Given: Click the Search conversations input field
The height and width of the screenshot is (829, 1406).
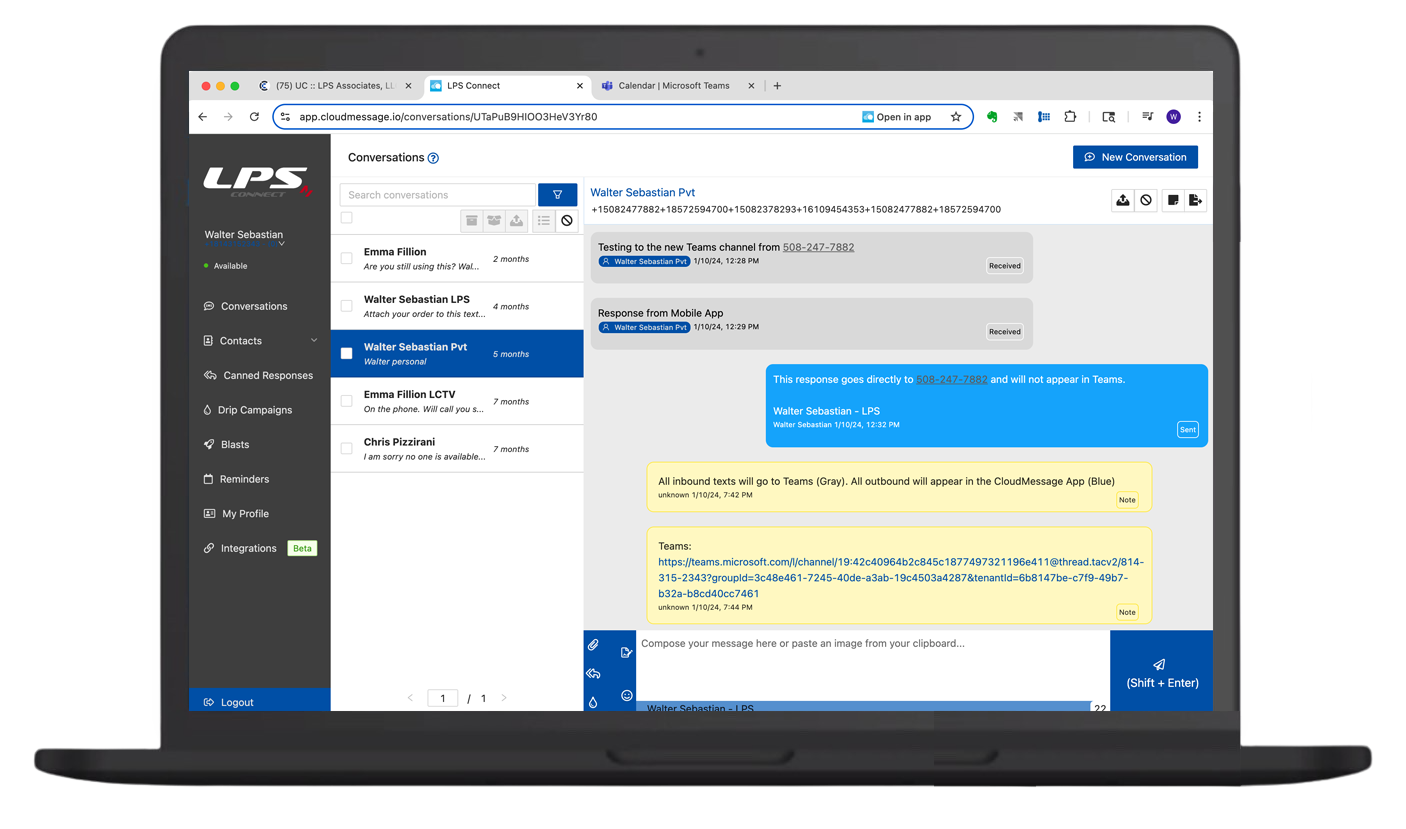Looking at the screenshot, I should [438, 195].
